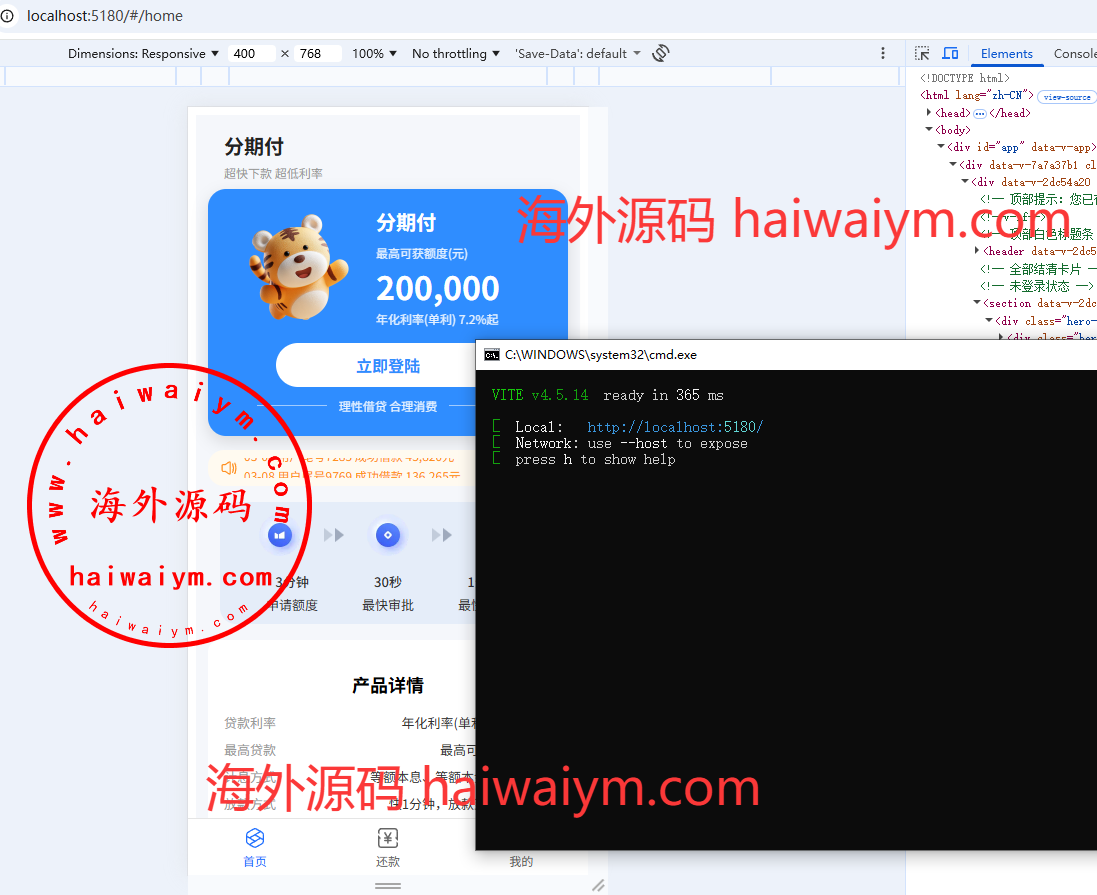Click the tiger mascot image
The height and width of the screenshot is (895, 1097).
(x=291, y=266)
